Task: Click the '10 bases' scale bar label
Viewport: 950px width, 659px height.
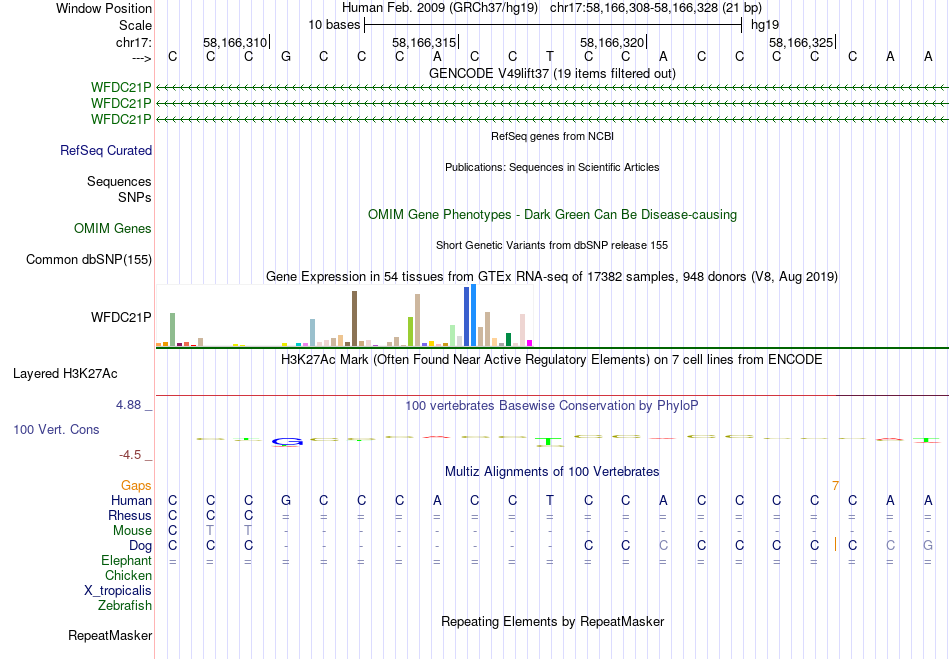Action: pyautogui.click(x=334, y=25)
